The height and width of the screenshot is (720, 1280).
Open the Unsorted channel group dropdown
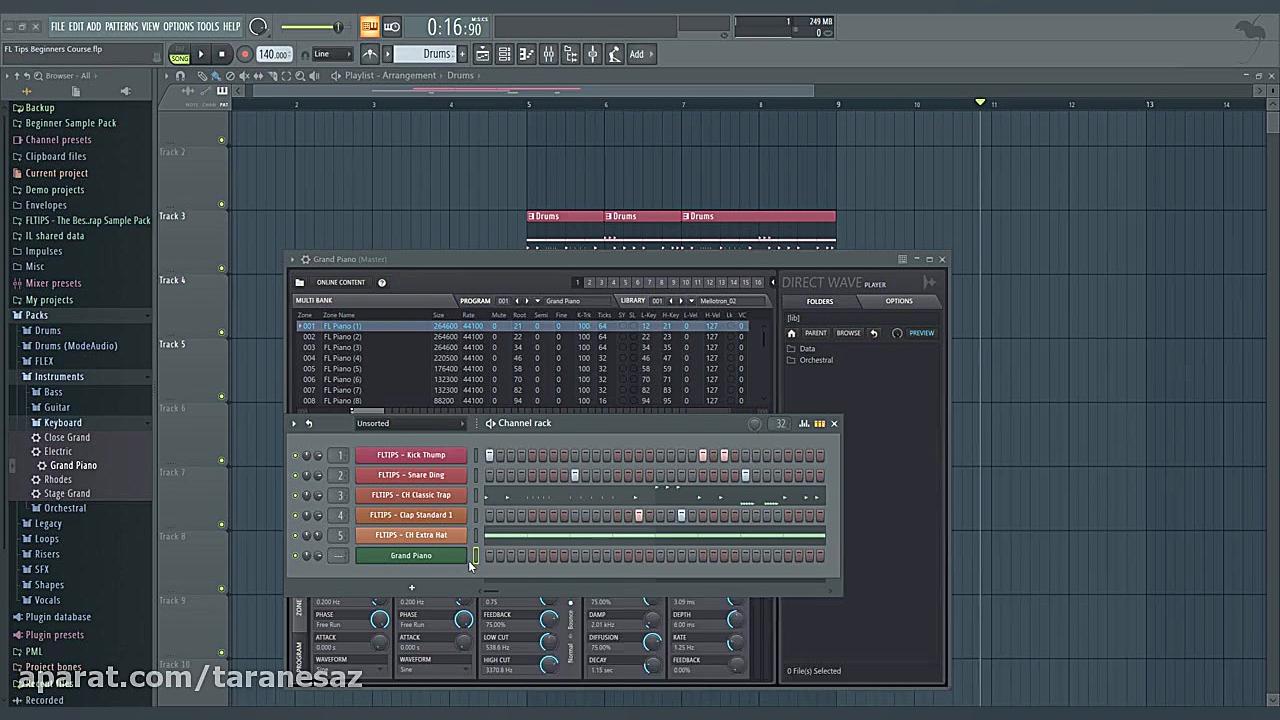(x=410, y=423)
